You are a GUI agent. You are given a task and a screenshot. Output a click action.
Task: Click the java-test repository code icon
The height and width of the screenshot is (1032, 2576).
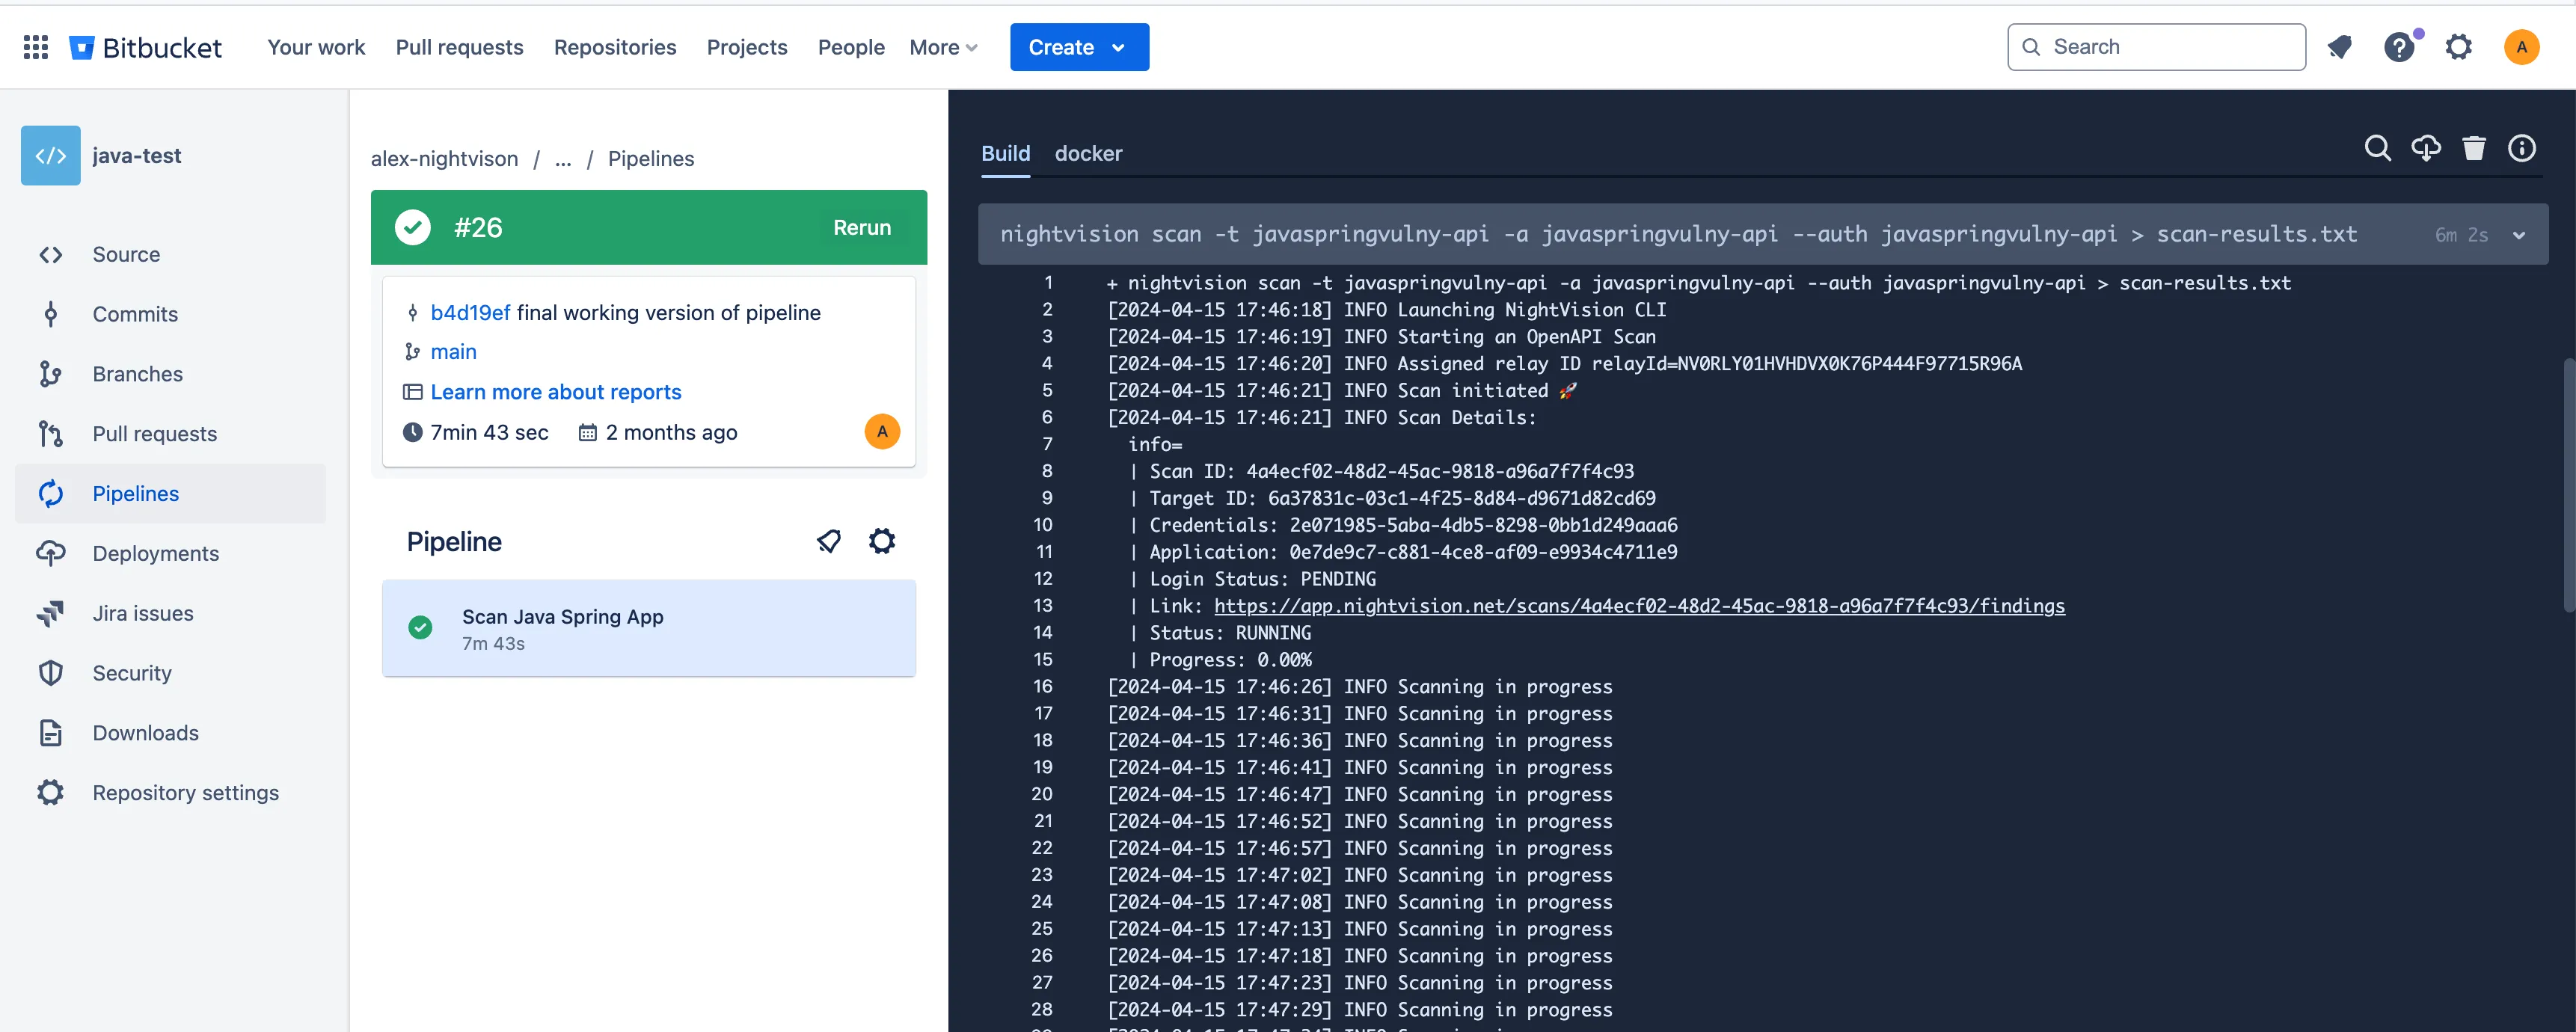51,156
